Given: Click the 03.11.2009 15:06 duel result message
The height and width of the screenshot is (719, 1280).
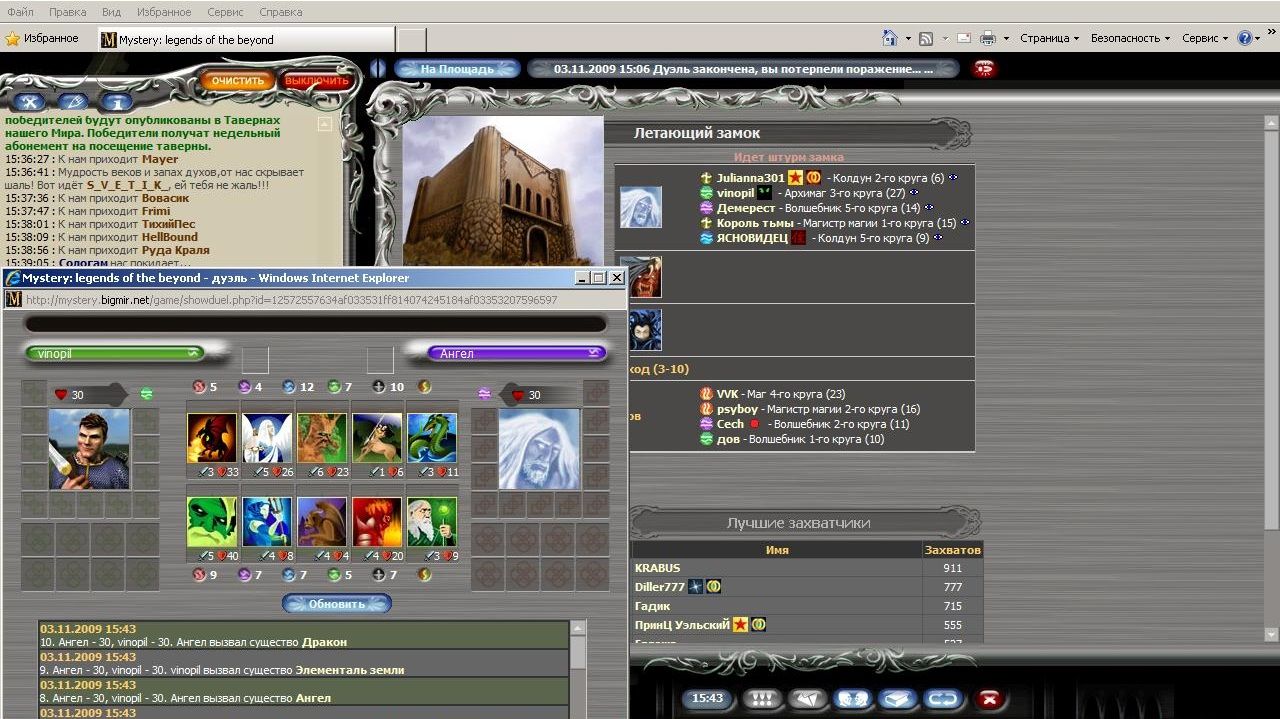Looking at the screenshot, I should pos(743,69).
